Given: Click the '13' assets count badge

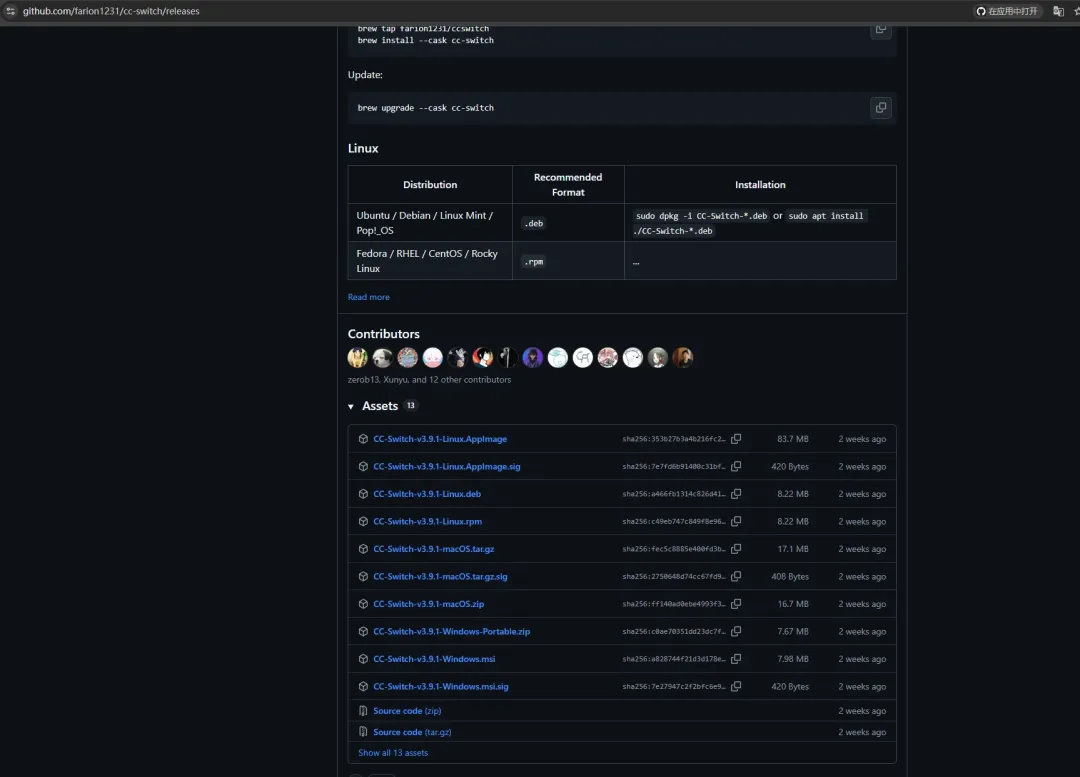Looking at the screenshot, I should point(411,406).
